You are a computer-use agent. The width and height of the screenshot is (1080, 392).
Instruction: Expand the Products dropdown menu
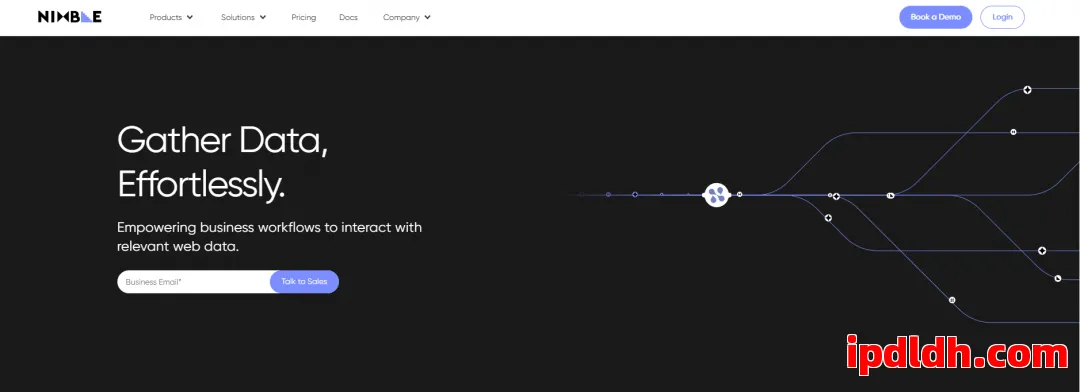tap(172, 17)
